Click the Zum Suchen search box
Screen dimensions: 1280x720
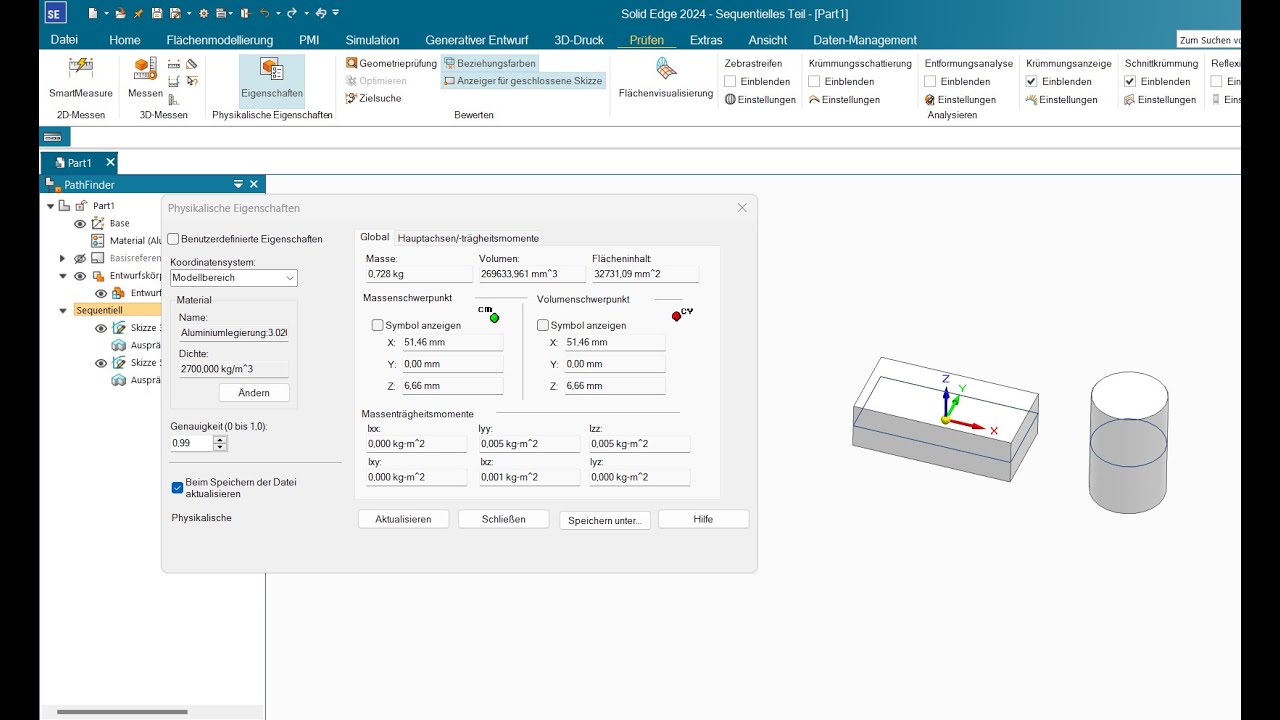(x=1209, y=40)
